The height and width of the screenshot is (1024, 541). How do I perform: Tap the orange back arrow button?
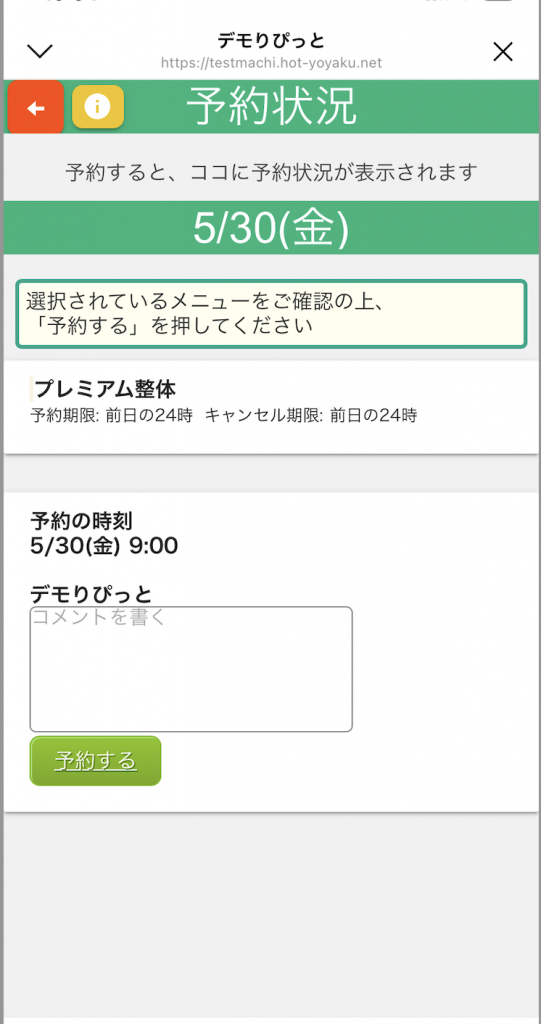tap(35, 107)
